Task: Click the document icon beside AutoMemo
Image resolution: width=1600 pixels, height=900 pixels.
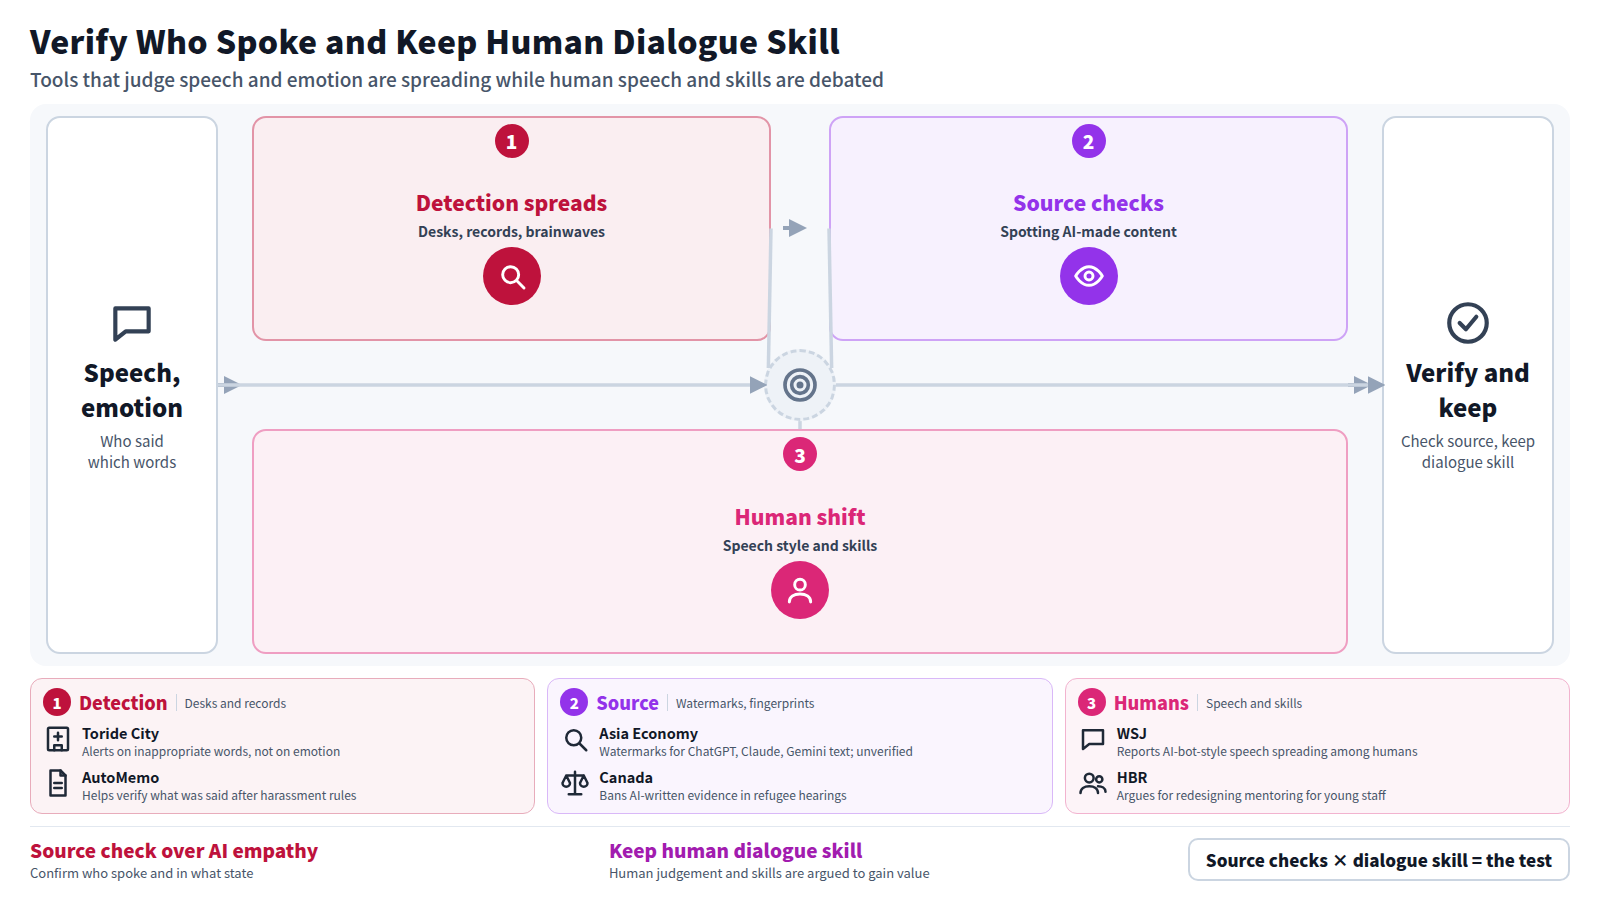Action: pos(58,784)
